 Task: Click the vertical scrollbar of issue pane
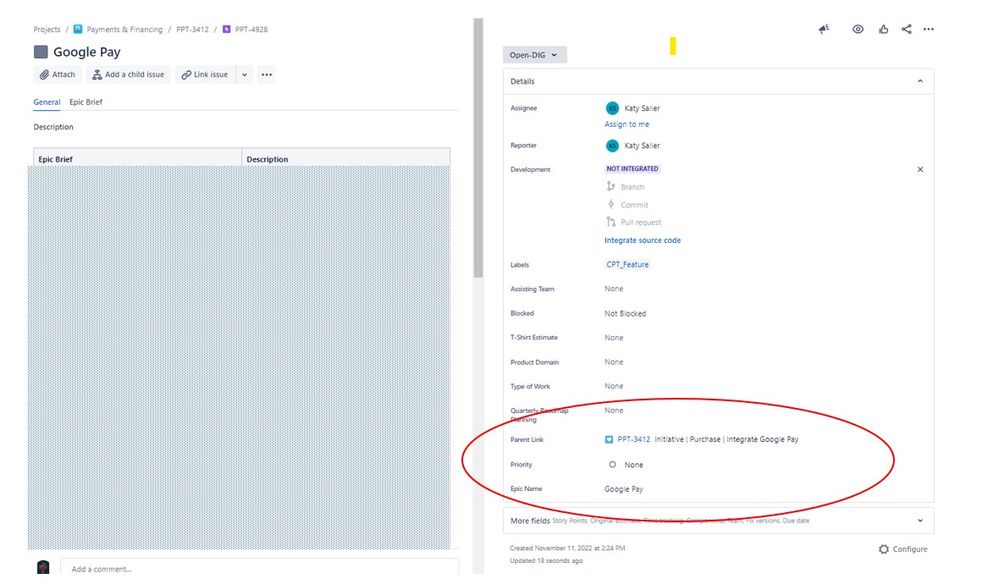click(x=478, y=148)
